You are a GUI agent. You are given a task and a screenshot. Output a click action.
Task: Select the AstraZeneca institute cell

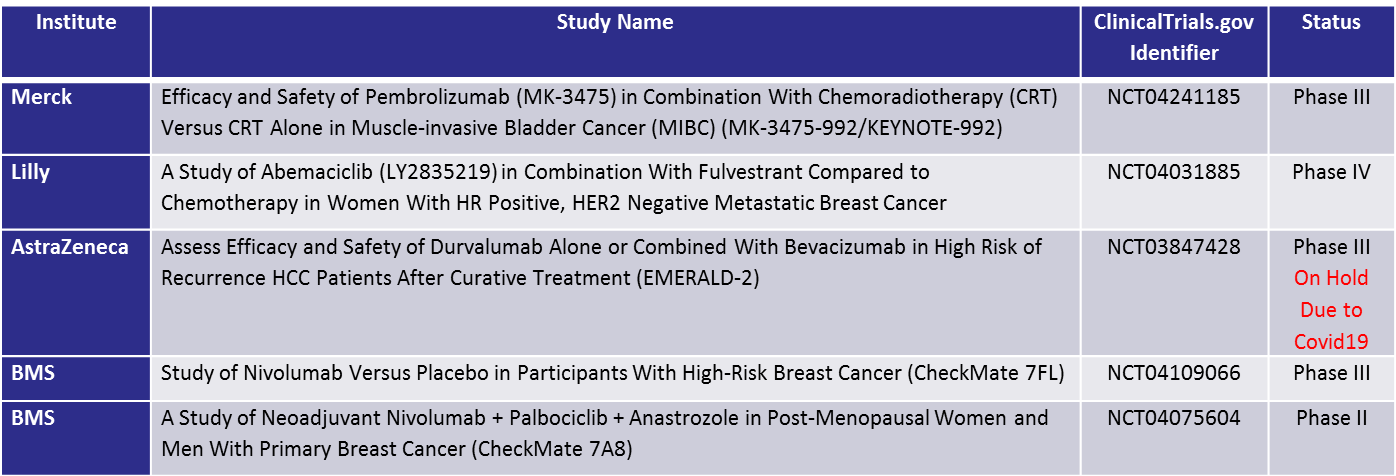pos(76,293)
